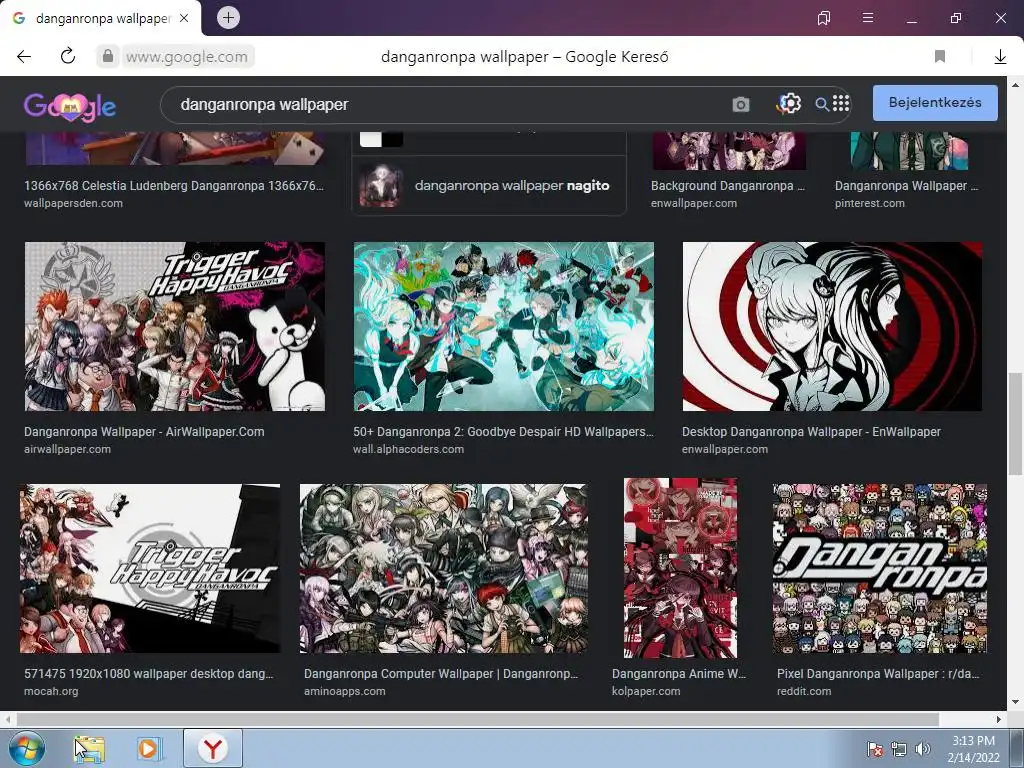1024x768 pixels.
Task: Click the horizontal scrollbar left arrow
Action: pos(7,719)
